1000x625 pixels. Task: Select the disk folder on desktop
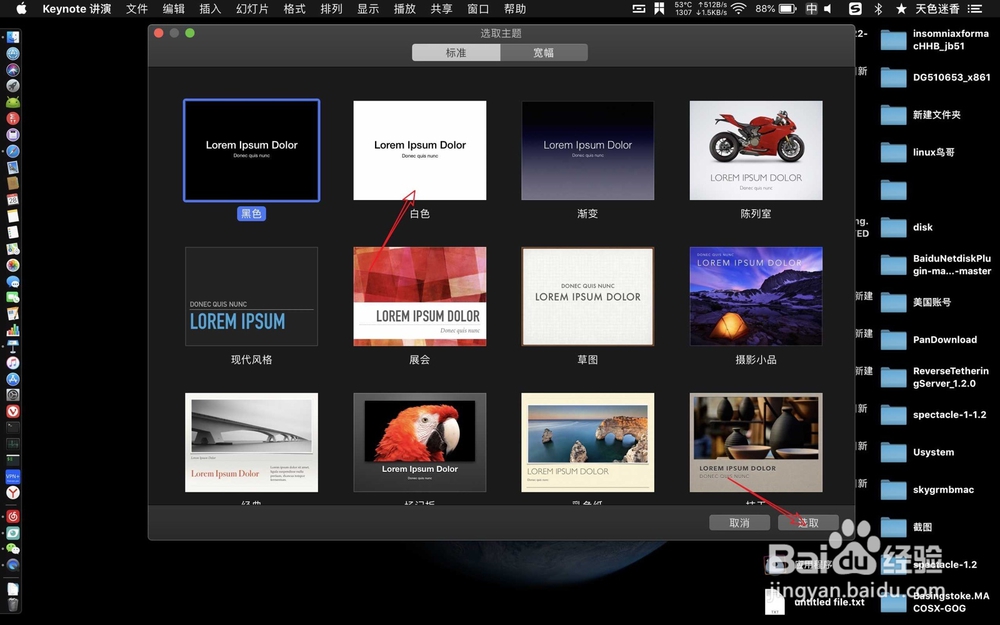[893, 228]
